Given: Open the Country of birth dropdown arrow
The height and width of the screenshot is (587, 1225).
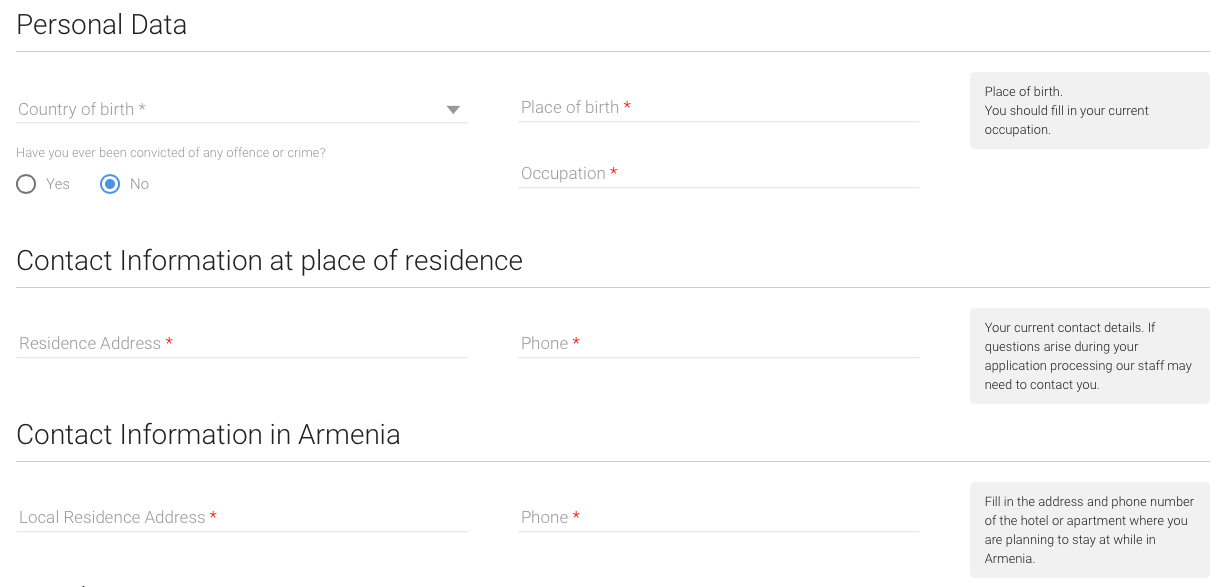Looking at the screenshot, I should click(453, 110).
